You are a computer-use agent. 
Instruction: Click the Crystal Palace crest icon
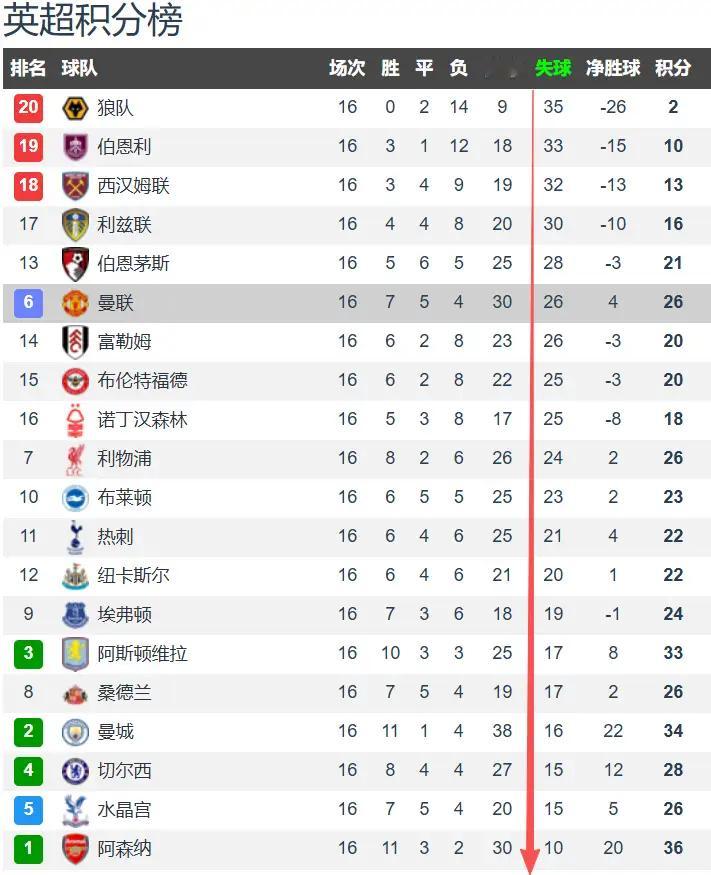pyautogui.click(x=75, y=810)
